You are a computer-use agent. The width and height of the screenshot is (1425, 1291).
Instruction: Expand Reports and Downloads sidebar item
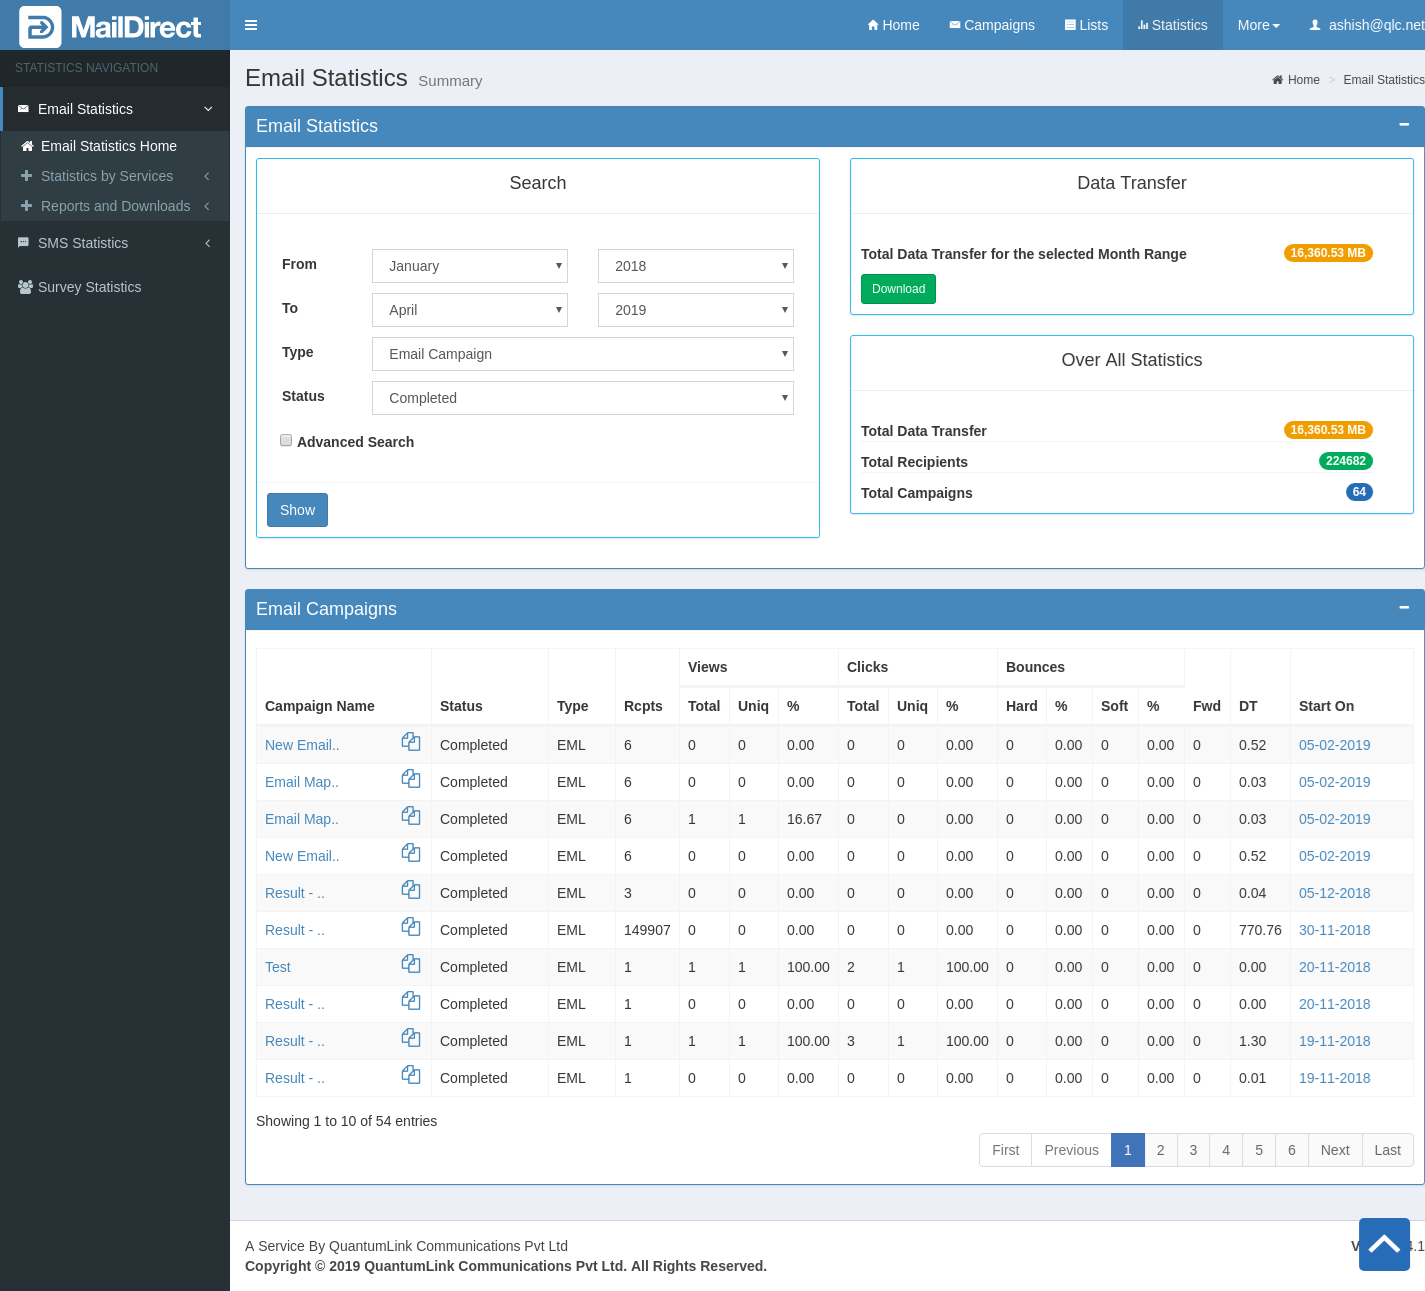pyautogui.click(x=115, y=206)
